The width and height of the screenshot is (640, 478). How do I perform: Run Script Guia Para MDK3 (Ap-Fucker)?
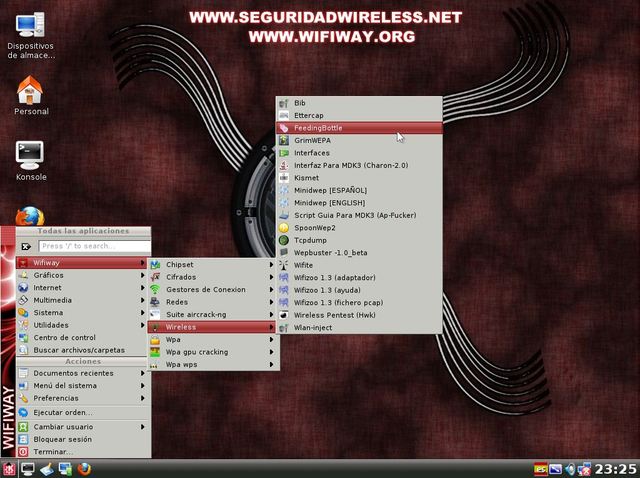[359, 215]
